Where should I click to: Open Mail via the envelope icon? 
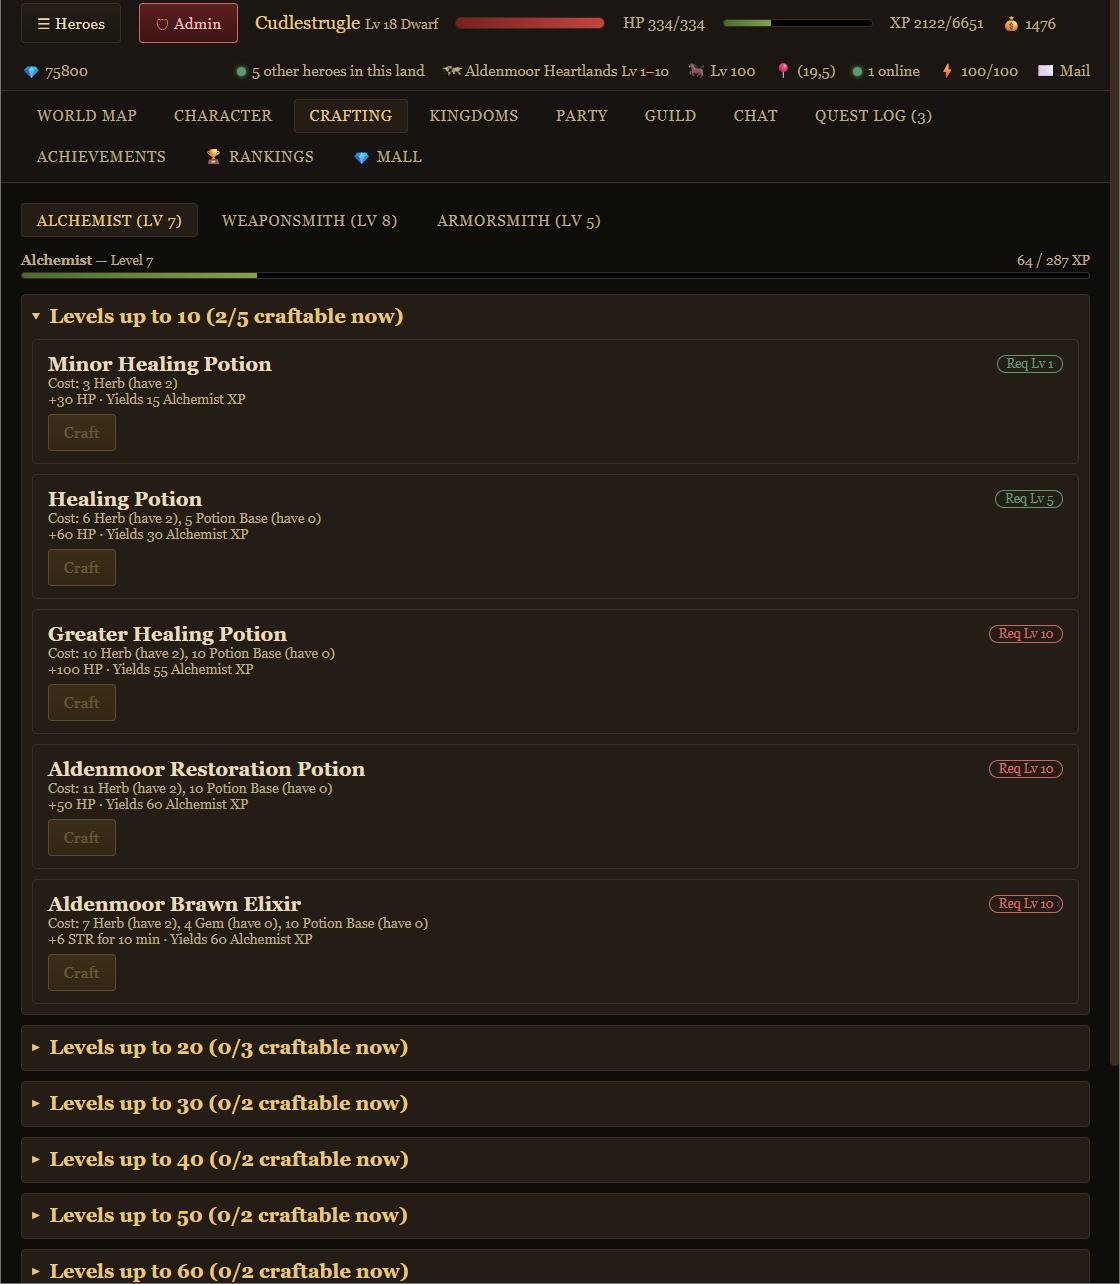(x=1046, y=71)
